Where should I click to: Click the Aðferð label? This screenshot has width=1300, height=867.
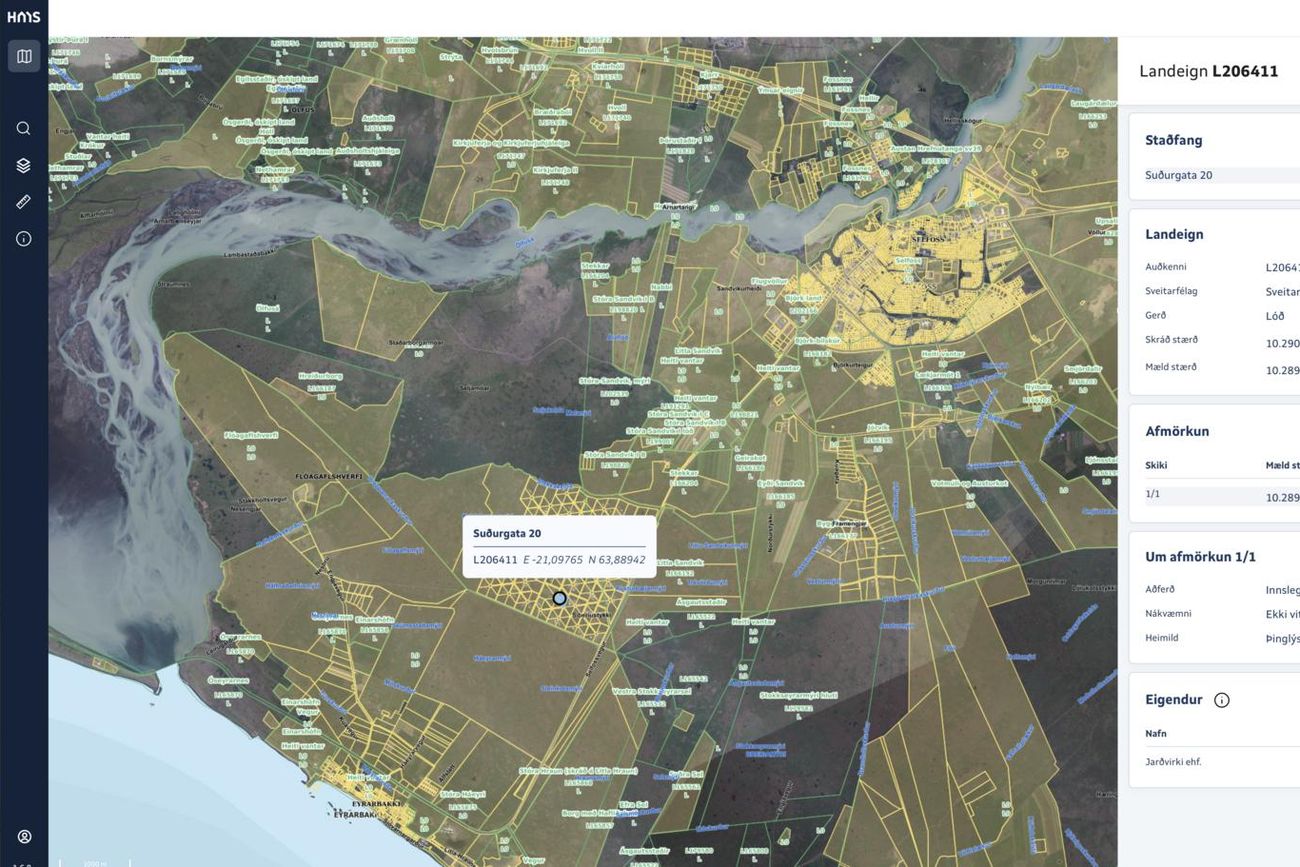click(1160, 589)
